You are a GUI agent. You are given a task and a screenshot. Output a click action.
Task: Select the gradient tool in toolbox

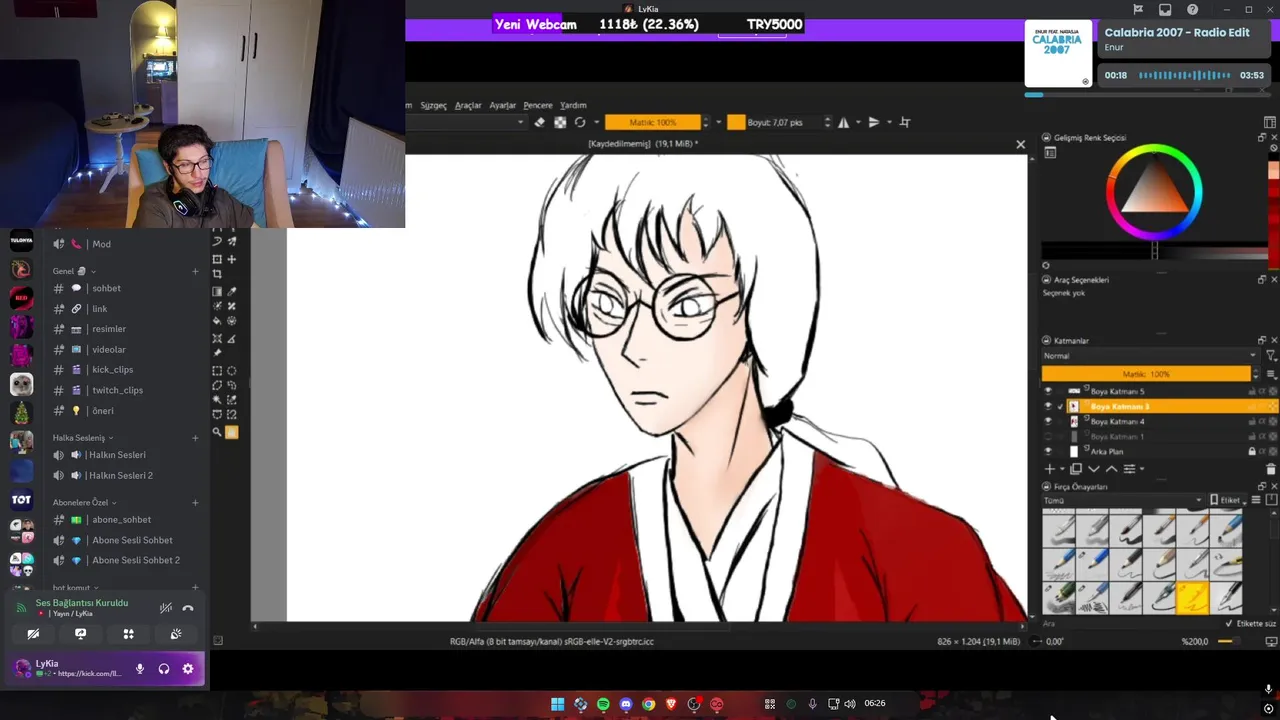tap(217, 291)
